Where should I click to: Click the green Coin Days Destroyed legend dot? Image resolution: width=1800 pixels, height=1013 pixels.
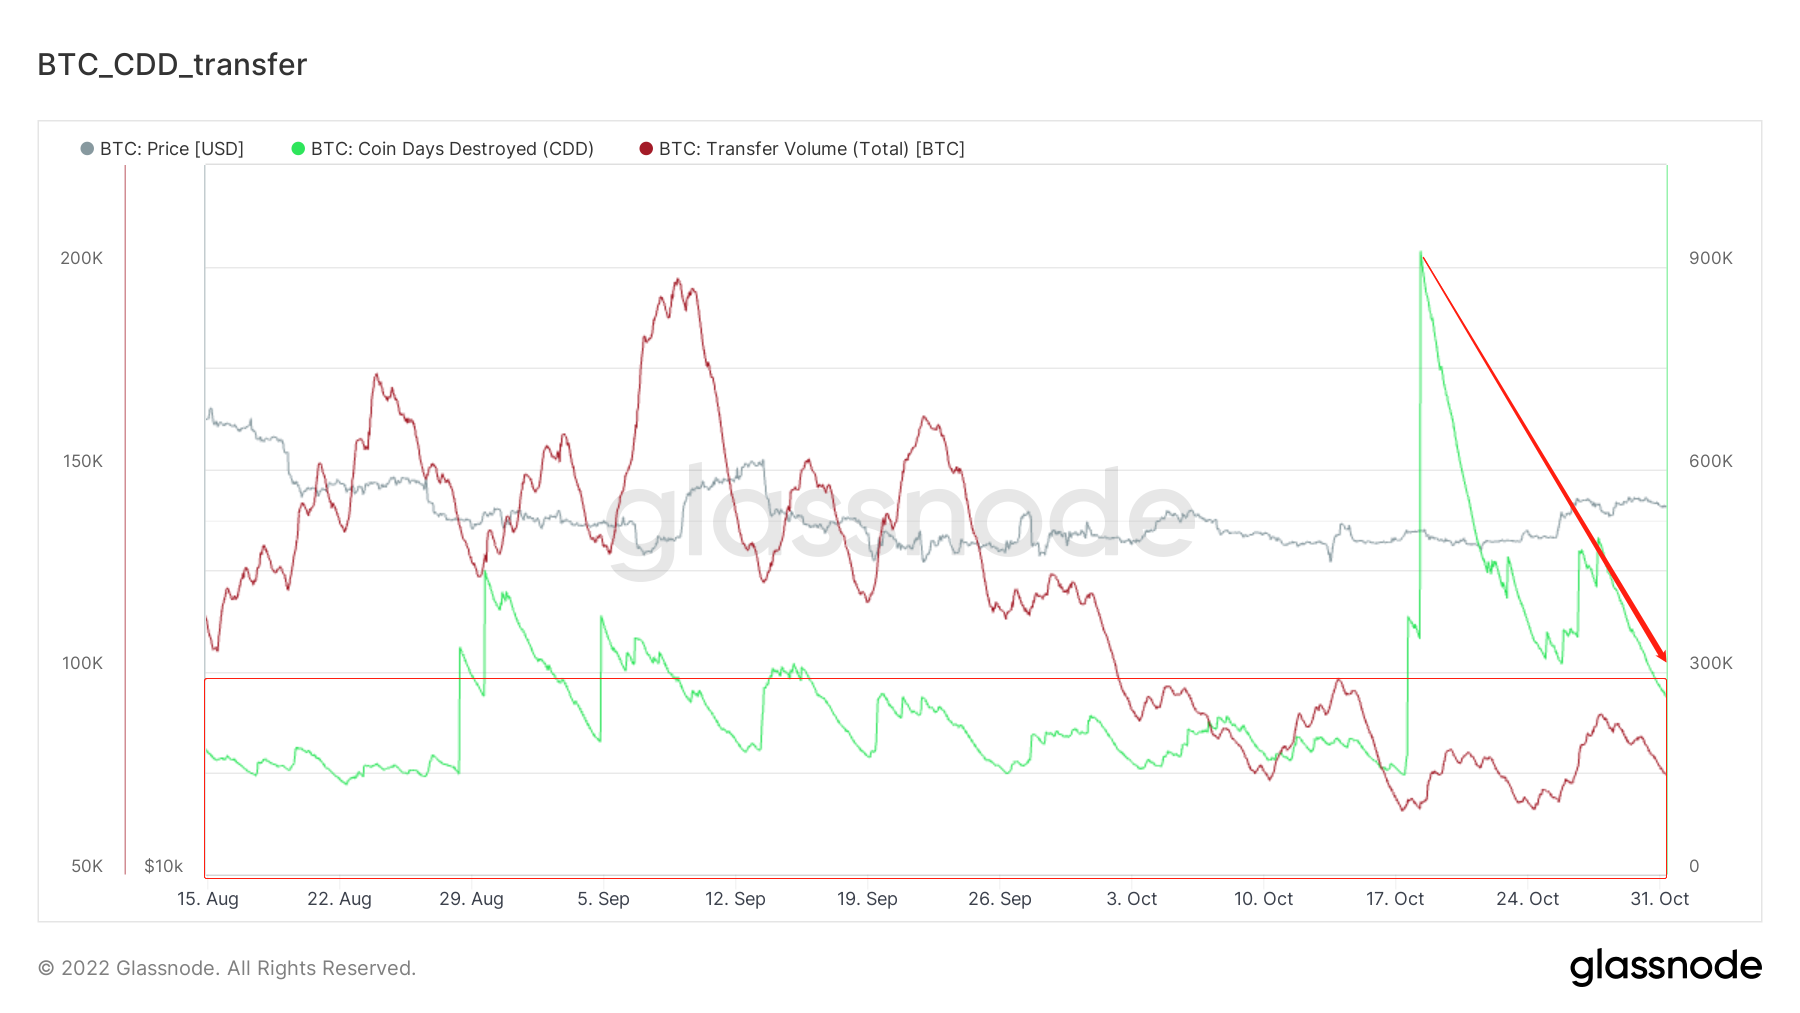(298, 149)
